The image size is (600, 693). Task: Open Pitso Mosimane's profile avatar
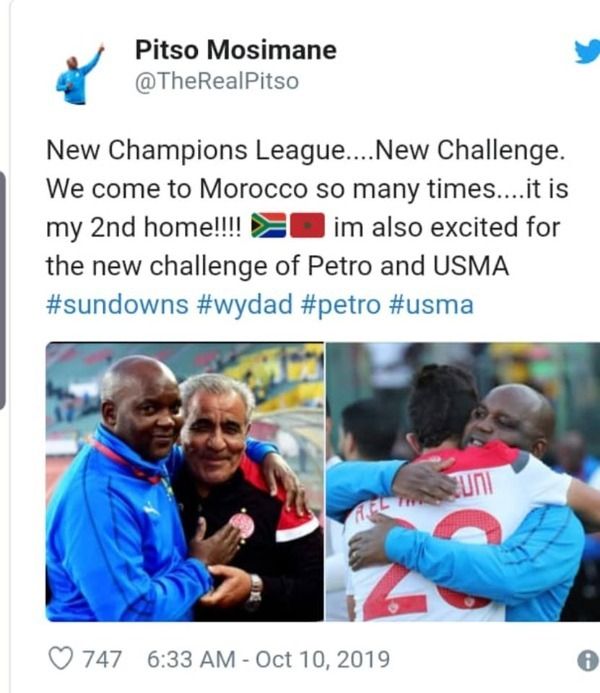click(x=80, y=73)
